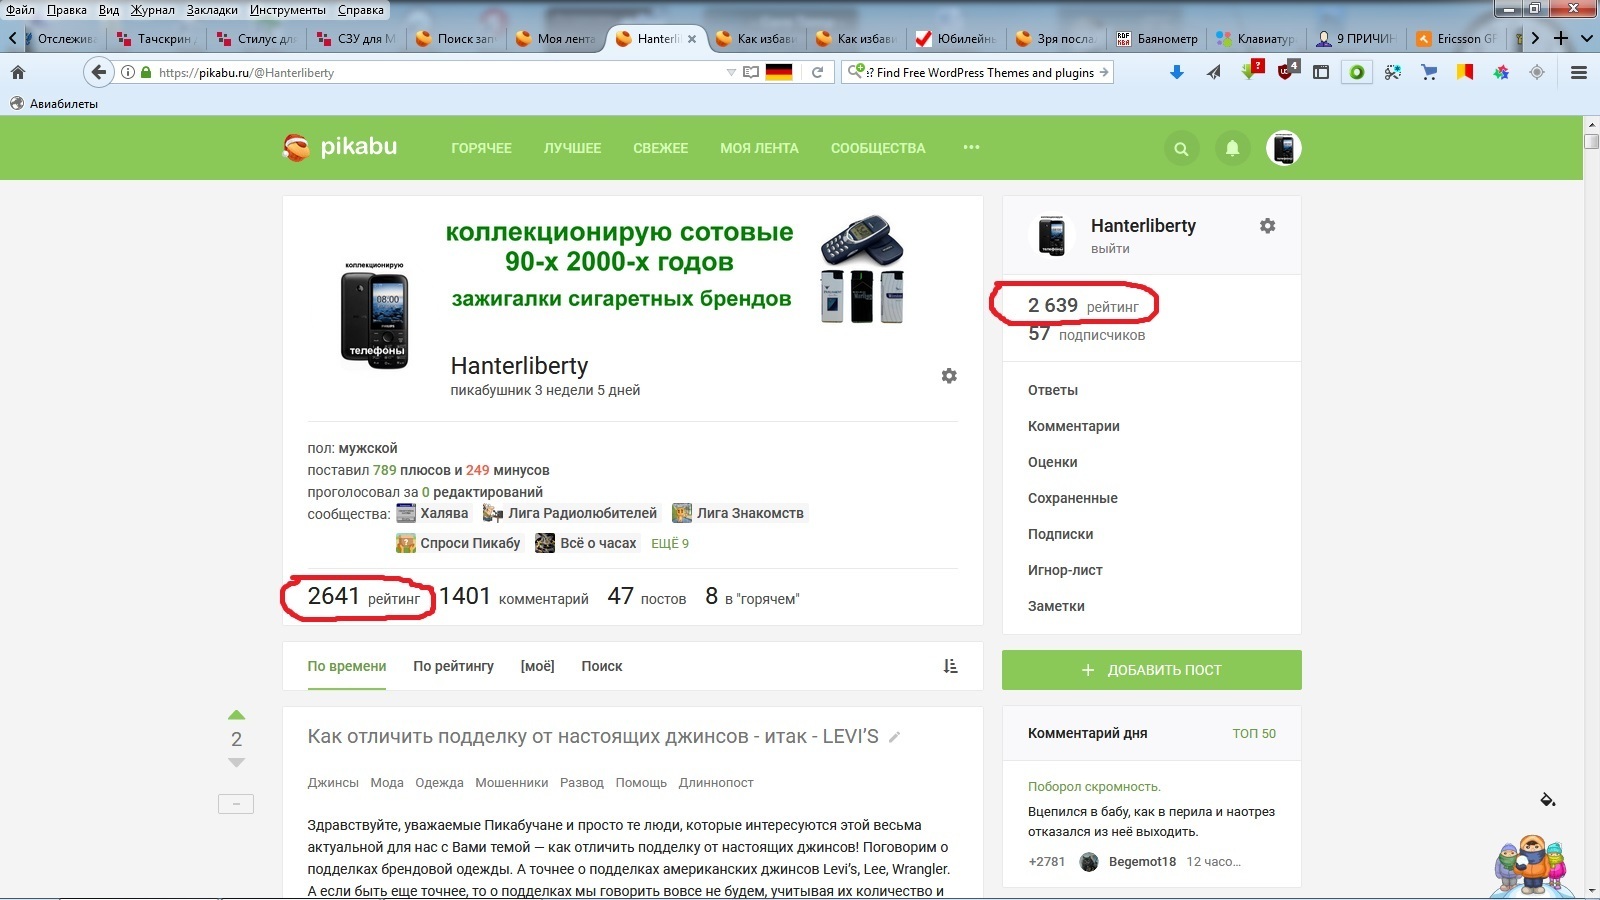Upvote the LEVI'S jeans post
The width and height of the screenshot is (1600, 900).
point(236,715)
